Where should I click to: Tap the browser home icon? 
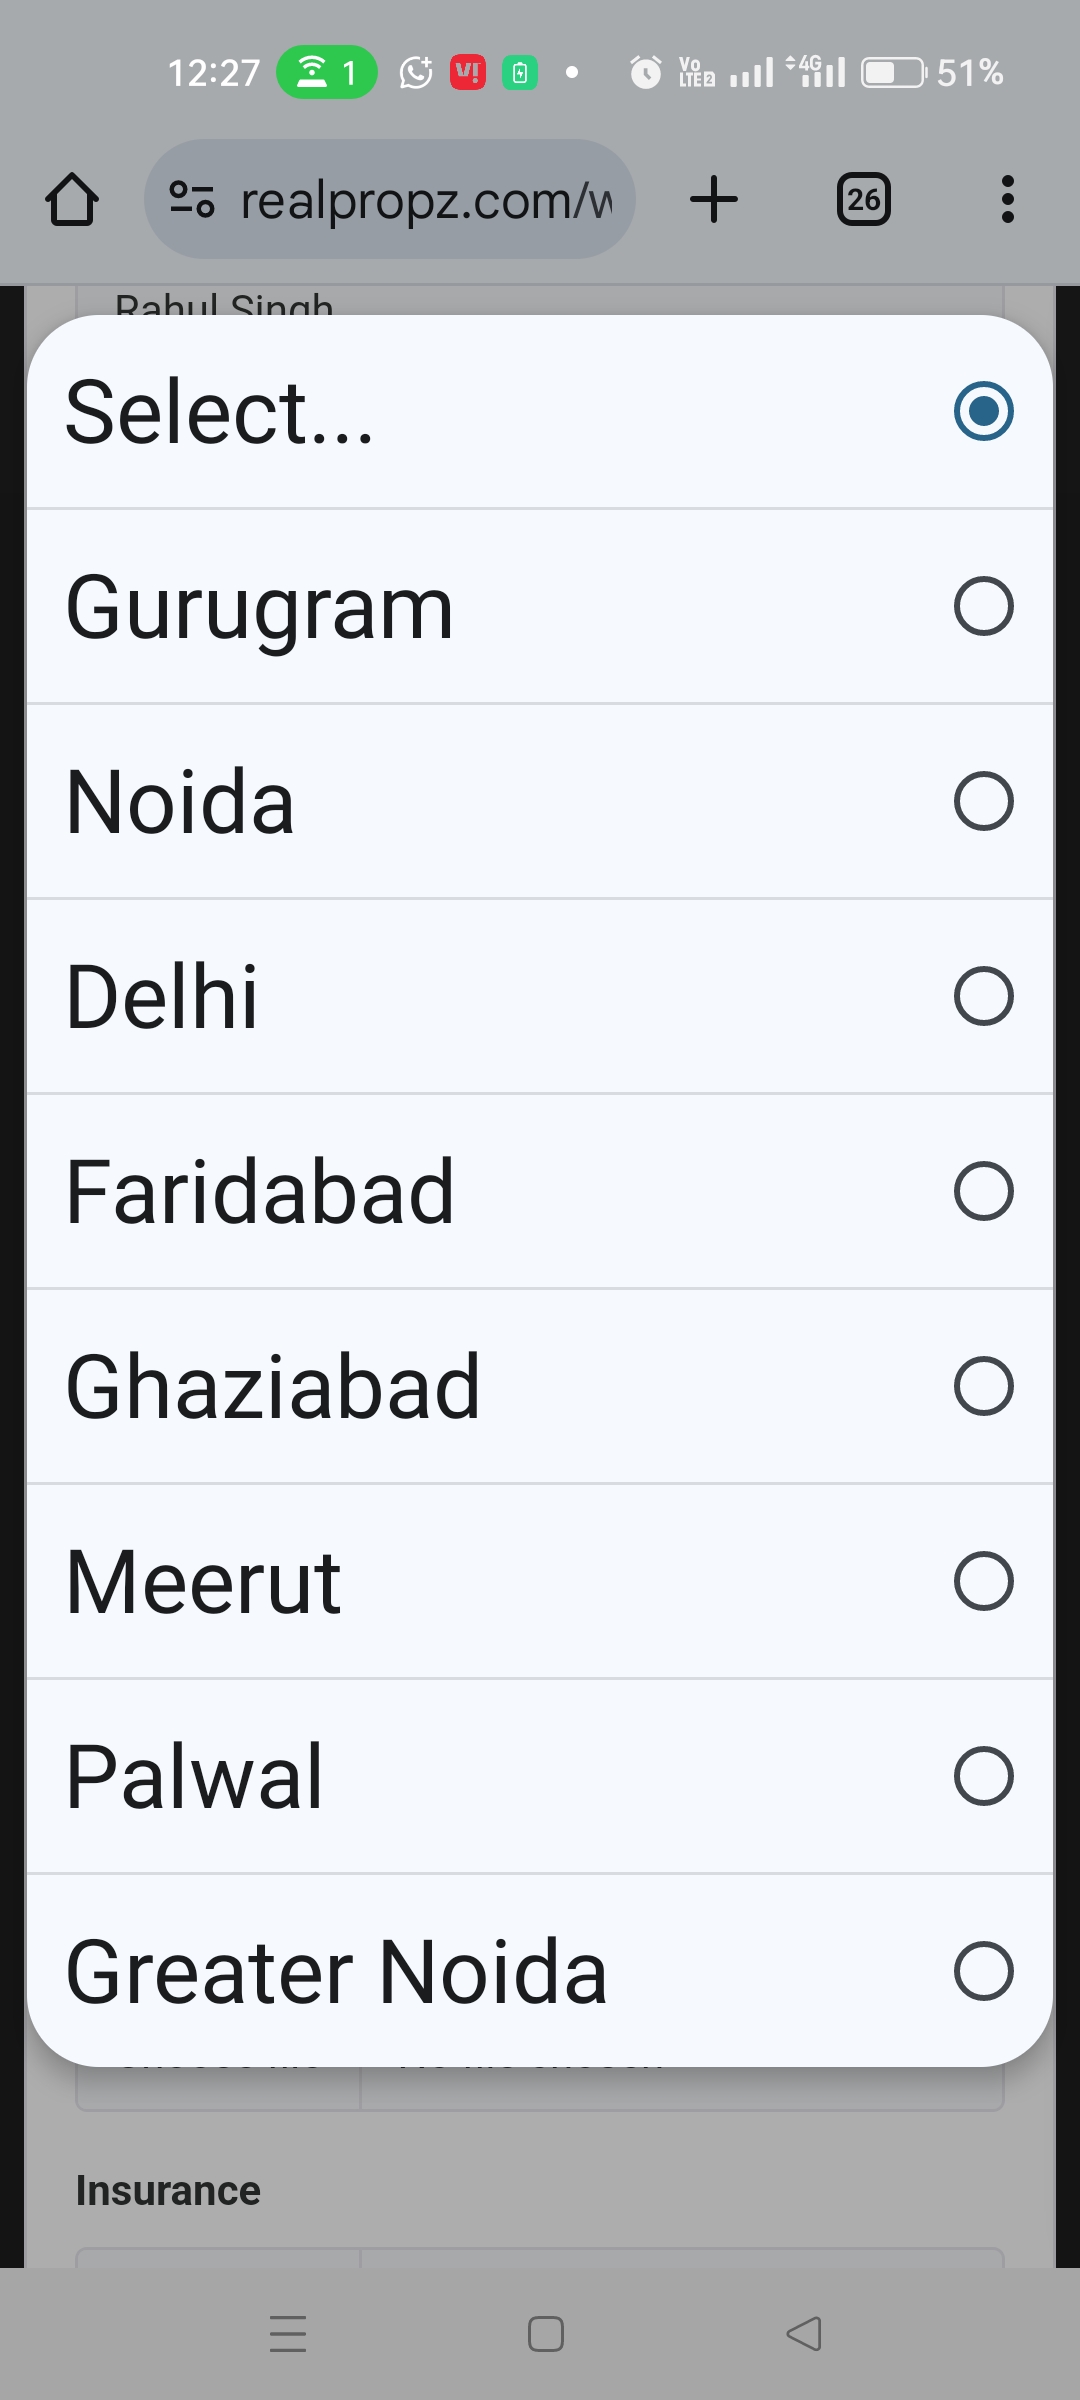click(x=72, y=199)
